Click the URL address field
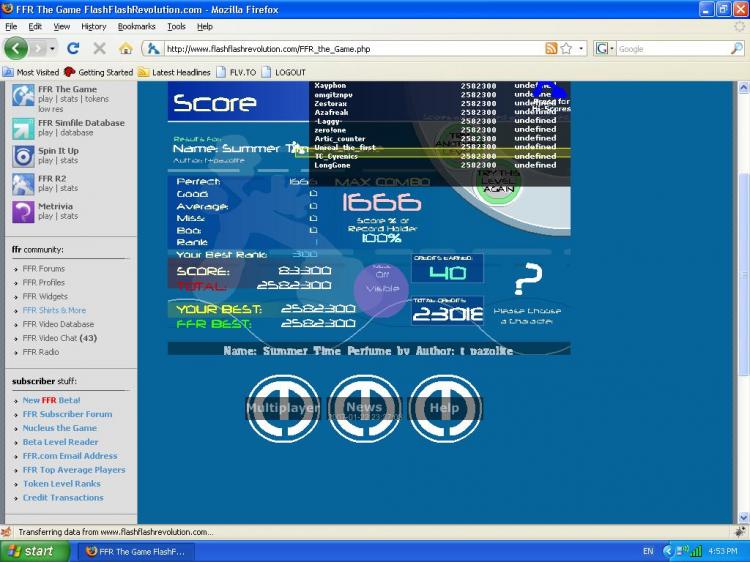The height and width of the screenshot is (562, 750). click(x=354, y=49)
